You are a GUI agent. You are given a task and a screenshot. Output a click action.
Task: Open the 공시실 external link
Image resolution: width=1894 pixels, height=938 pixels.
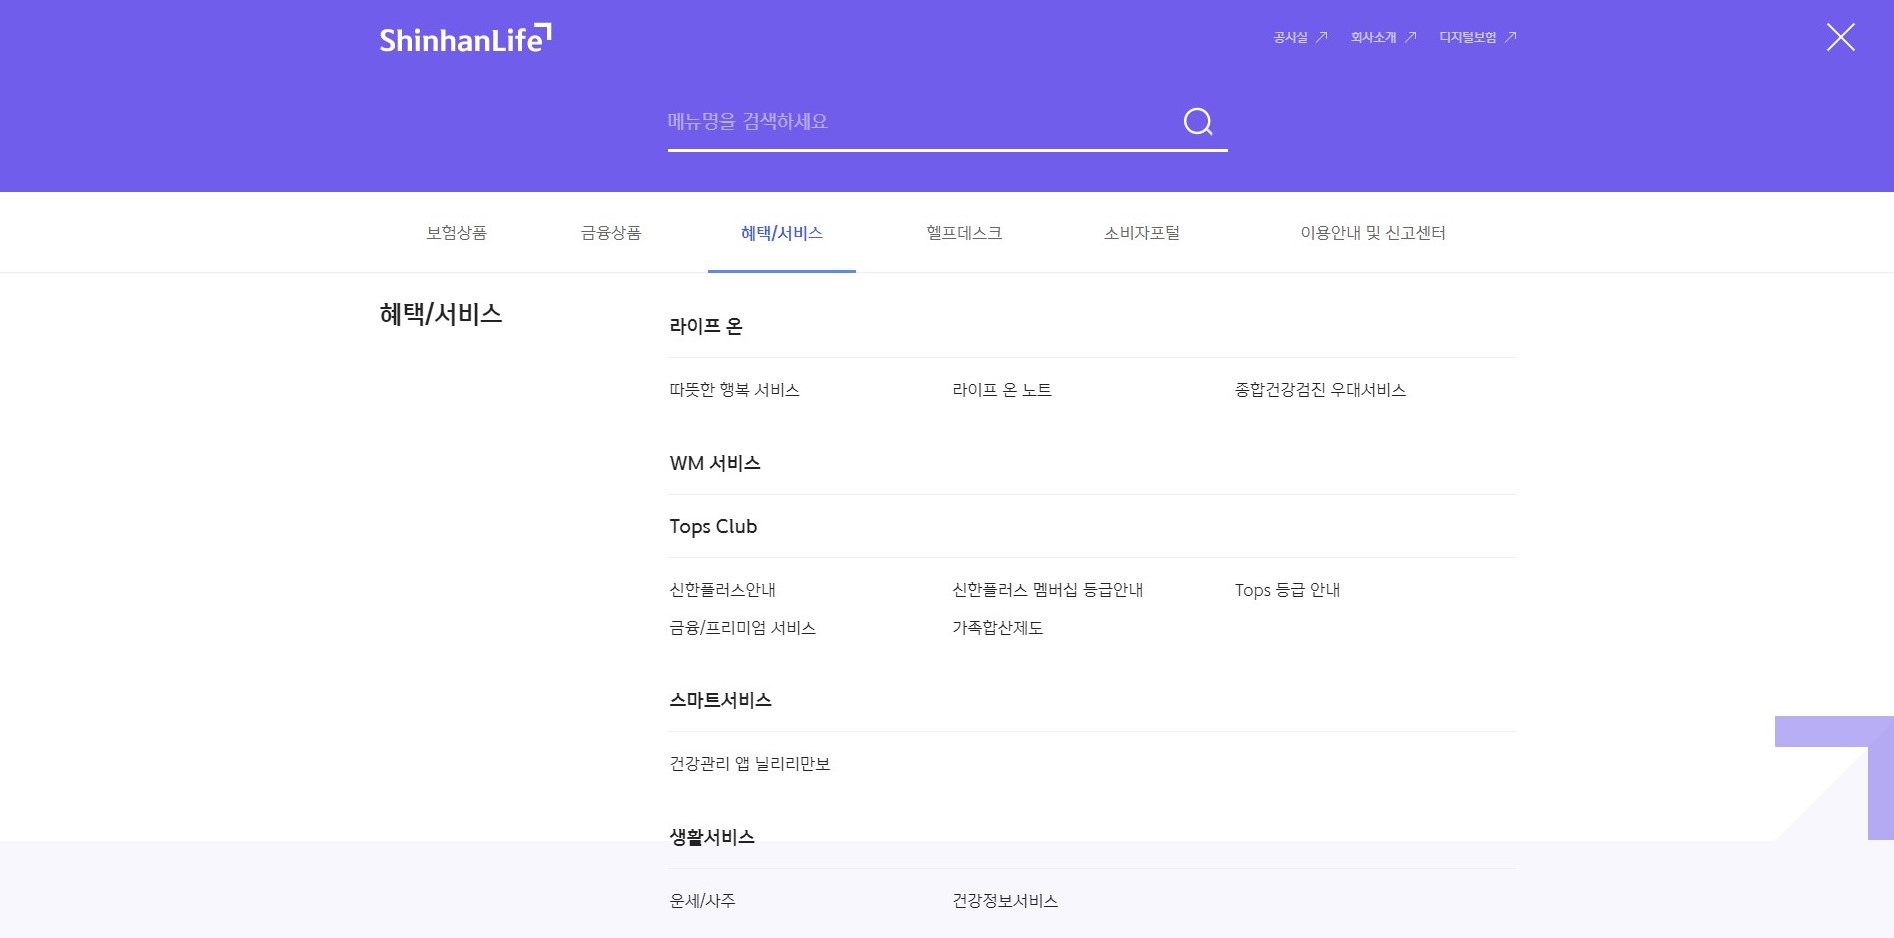(1300, 37)
